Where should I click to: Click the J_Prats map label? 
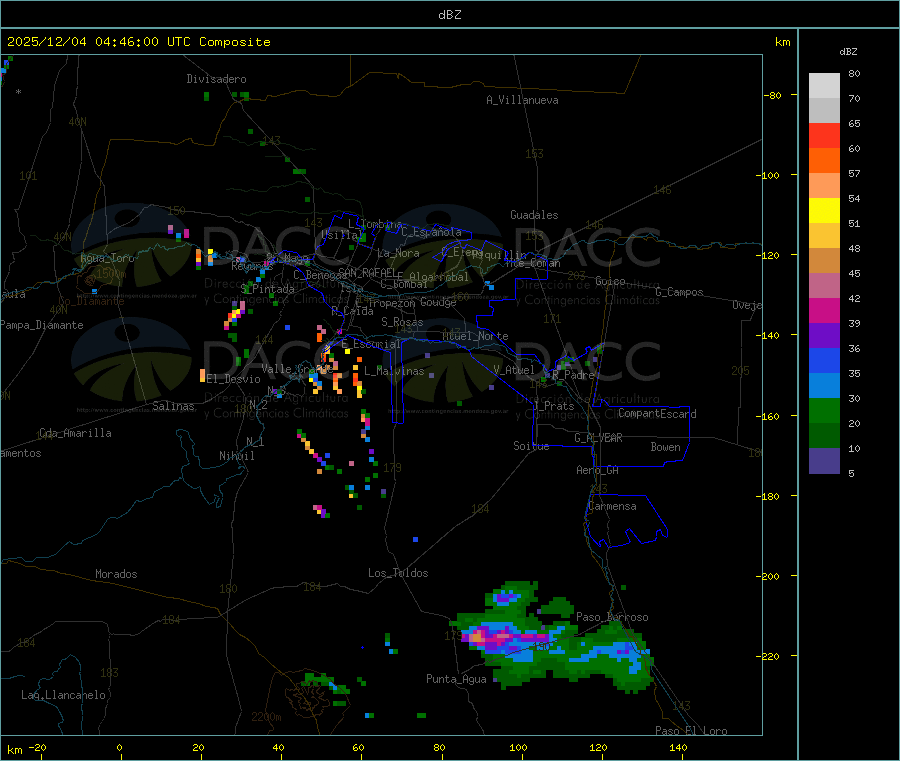tap(554, 406)
